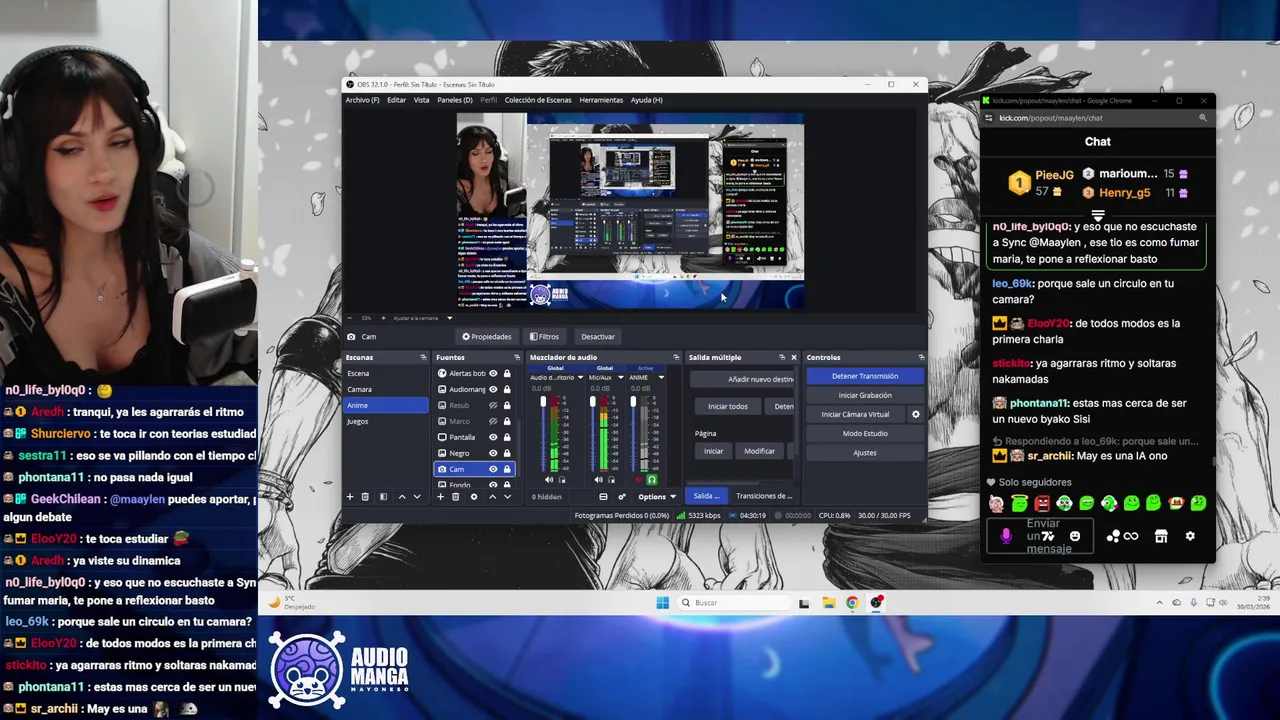Viewport: 1280px width, 720px height.
Task: Undock the Mezclador de audio panel icon
Action: click(x=676, y=357)
